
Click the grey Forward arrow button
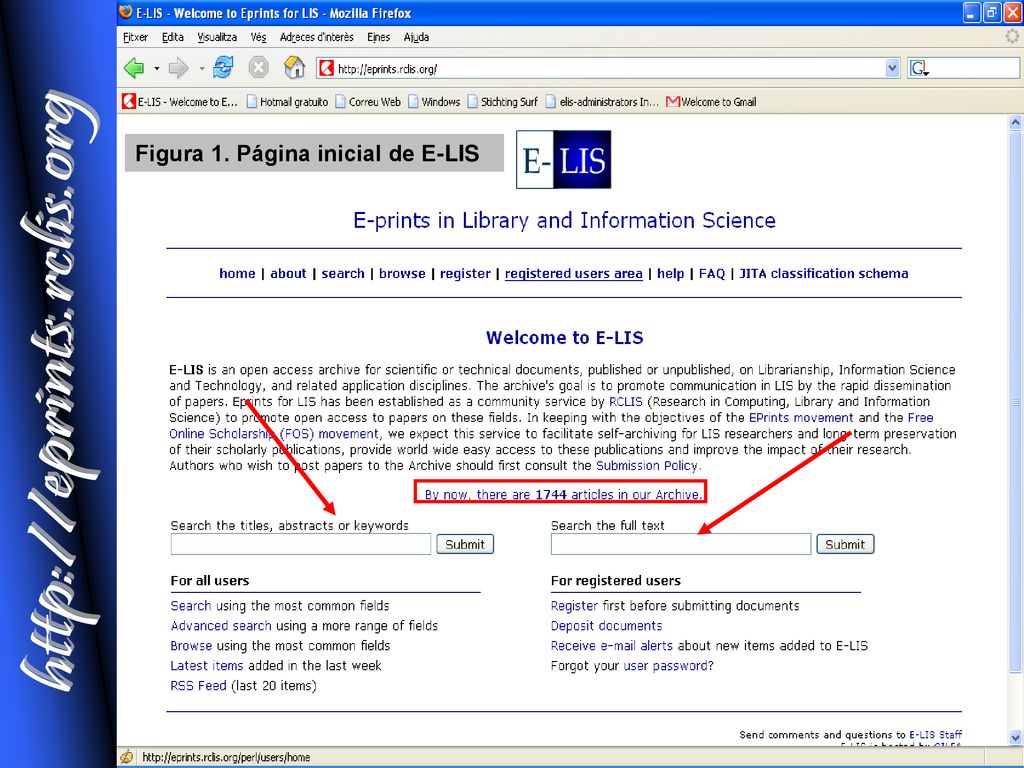pyautogui.click(x=178, y=68)
